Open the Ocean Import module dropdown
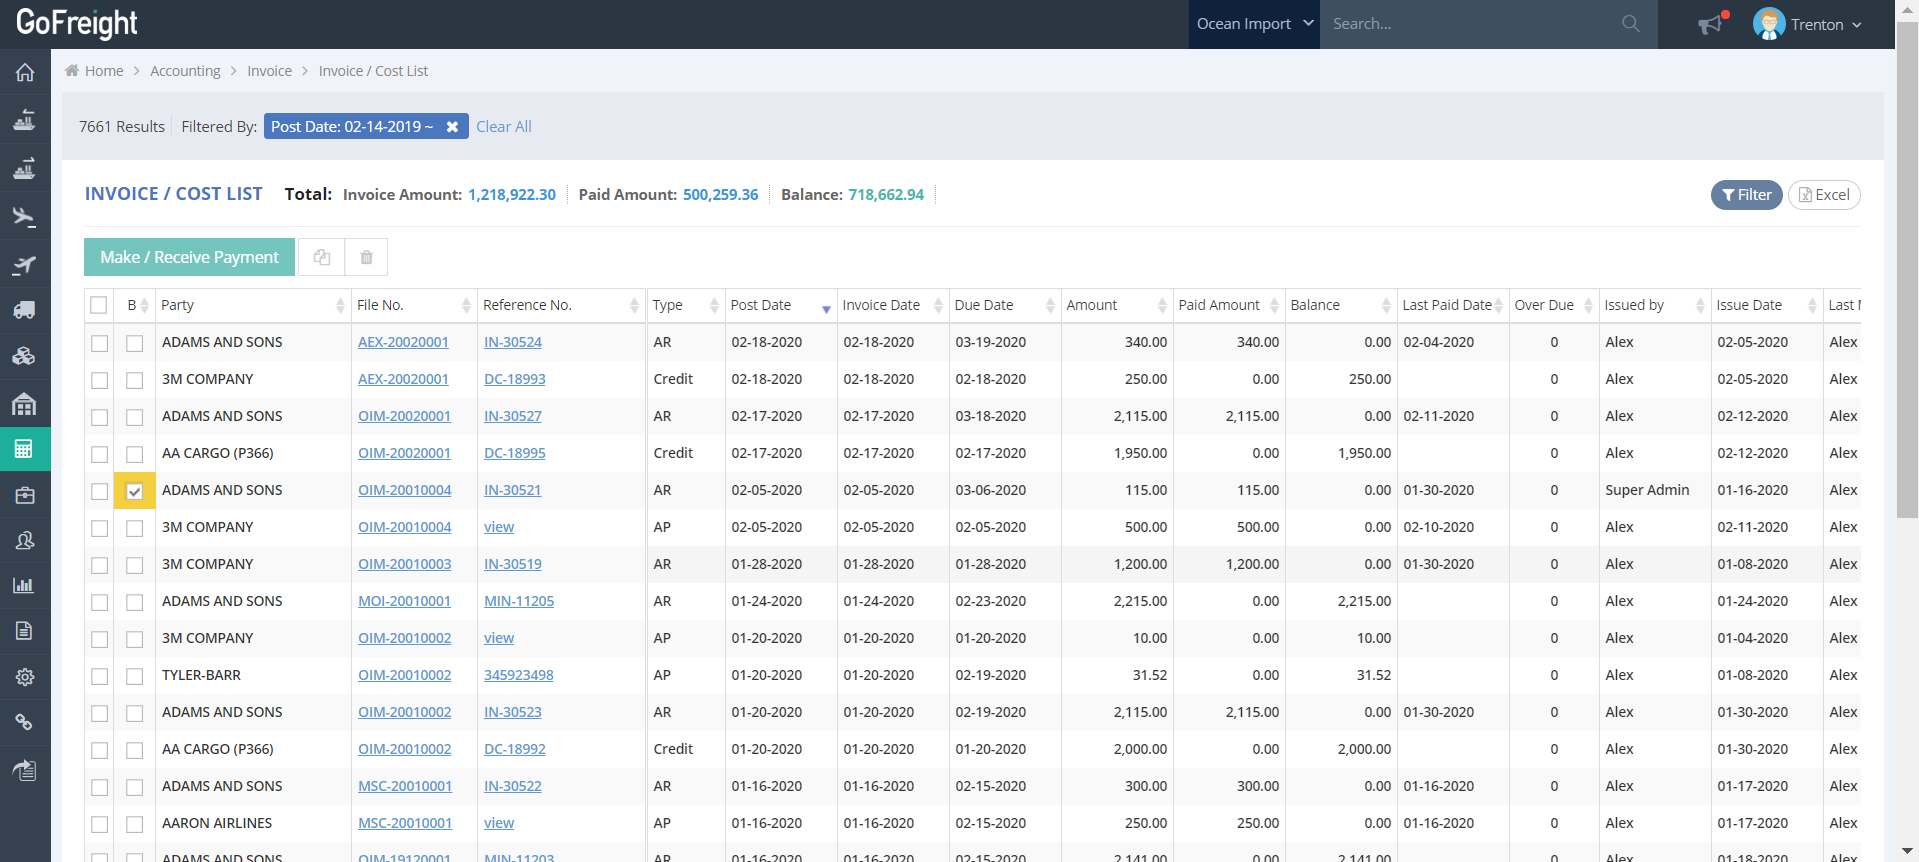1919x862 pixels. [1254, 24]
